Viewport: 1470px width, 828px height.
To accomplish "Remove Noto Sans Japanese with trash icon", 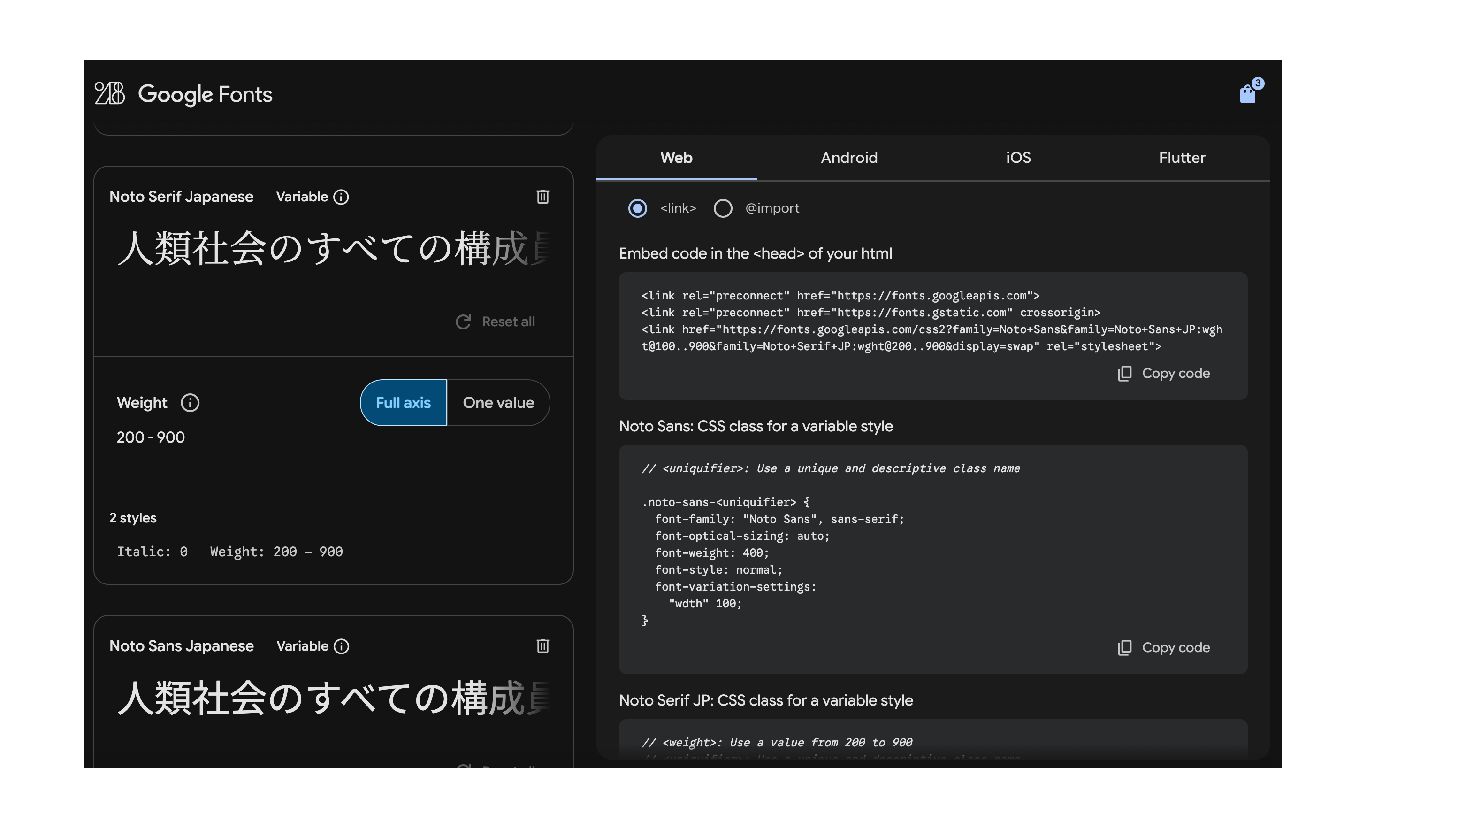I will (x=543, y=646).
